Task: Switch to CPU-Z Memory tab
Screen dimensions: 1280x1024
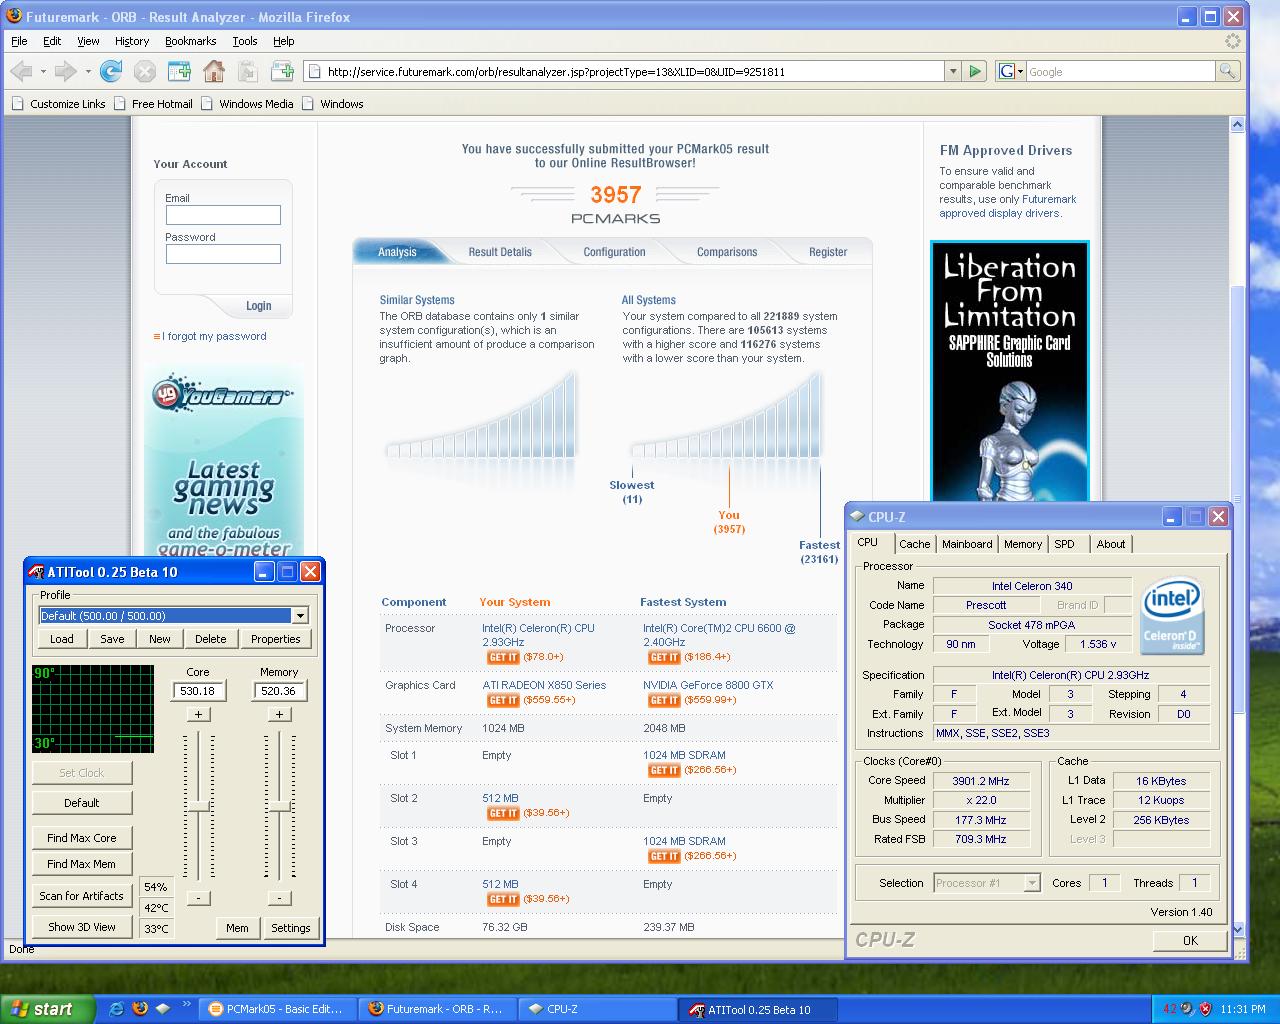Action: pyautogui.click(x=1023, y=544)
